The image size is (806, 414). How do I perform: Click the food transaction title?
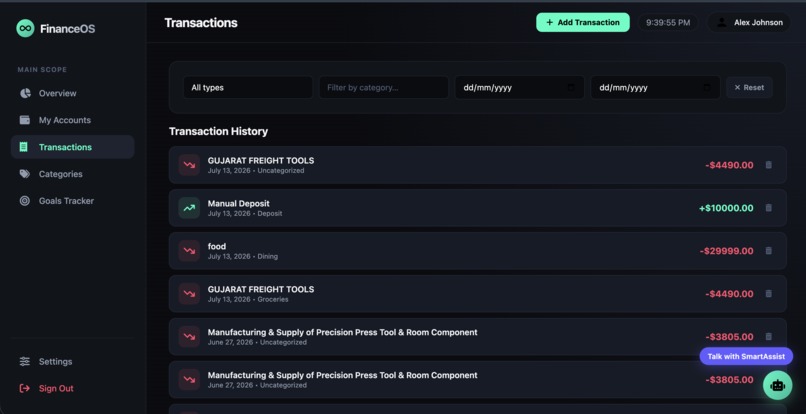tap(217, 246)
